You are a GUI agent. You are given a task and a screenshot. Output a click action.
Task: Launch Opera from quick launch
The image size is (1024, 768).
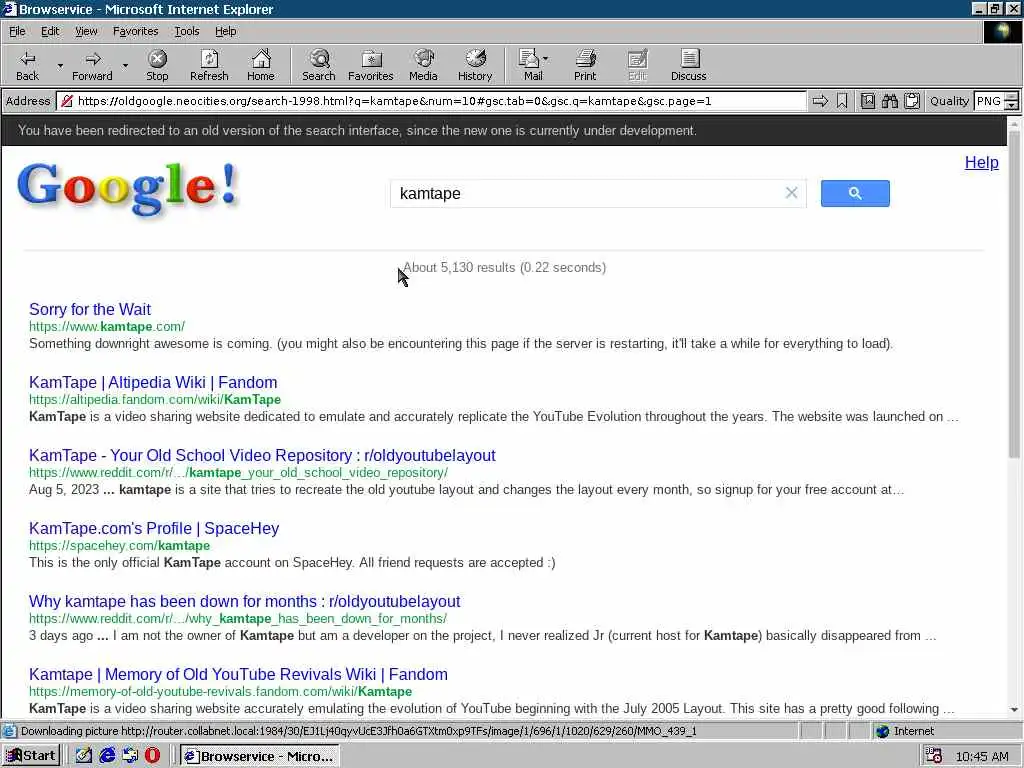pyautogui.click(x=153, y=756)
